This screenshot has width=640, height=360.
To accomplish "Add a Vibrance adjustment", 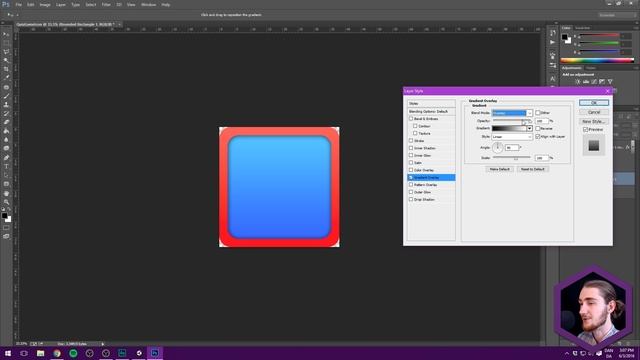I will (610, 82).
